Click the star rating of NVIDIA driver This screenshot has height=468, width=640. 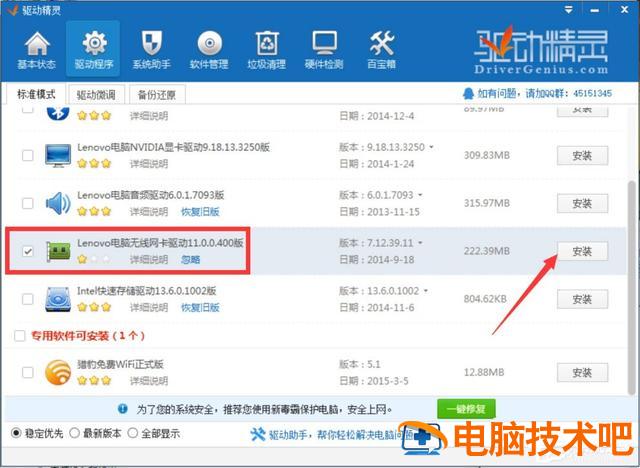tap(94, 164)
